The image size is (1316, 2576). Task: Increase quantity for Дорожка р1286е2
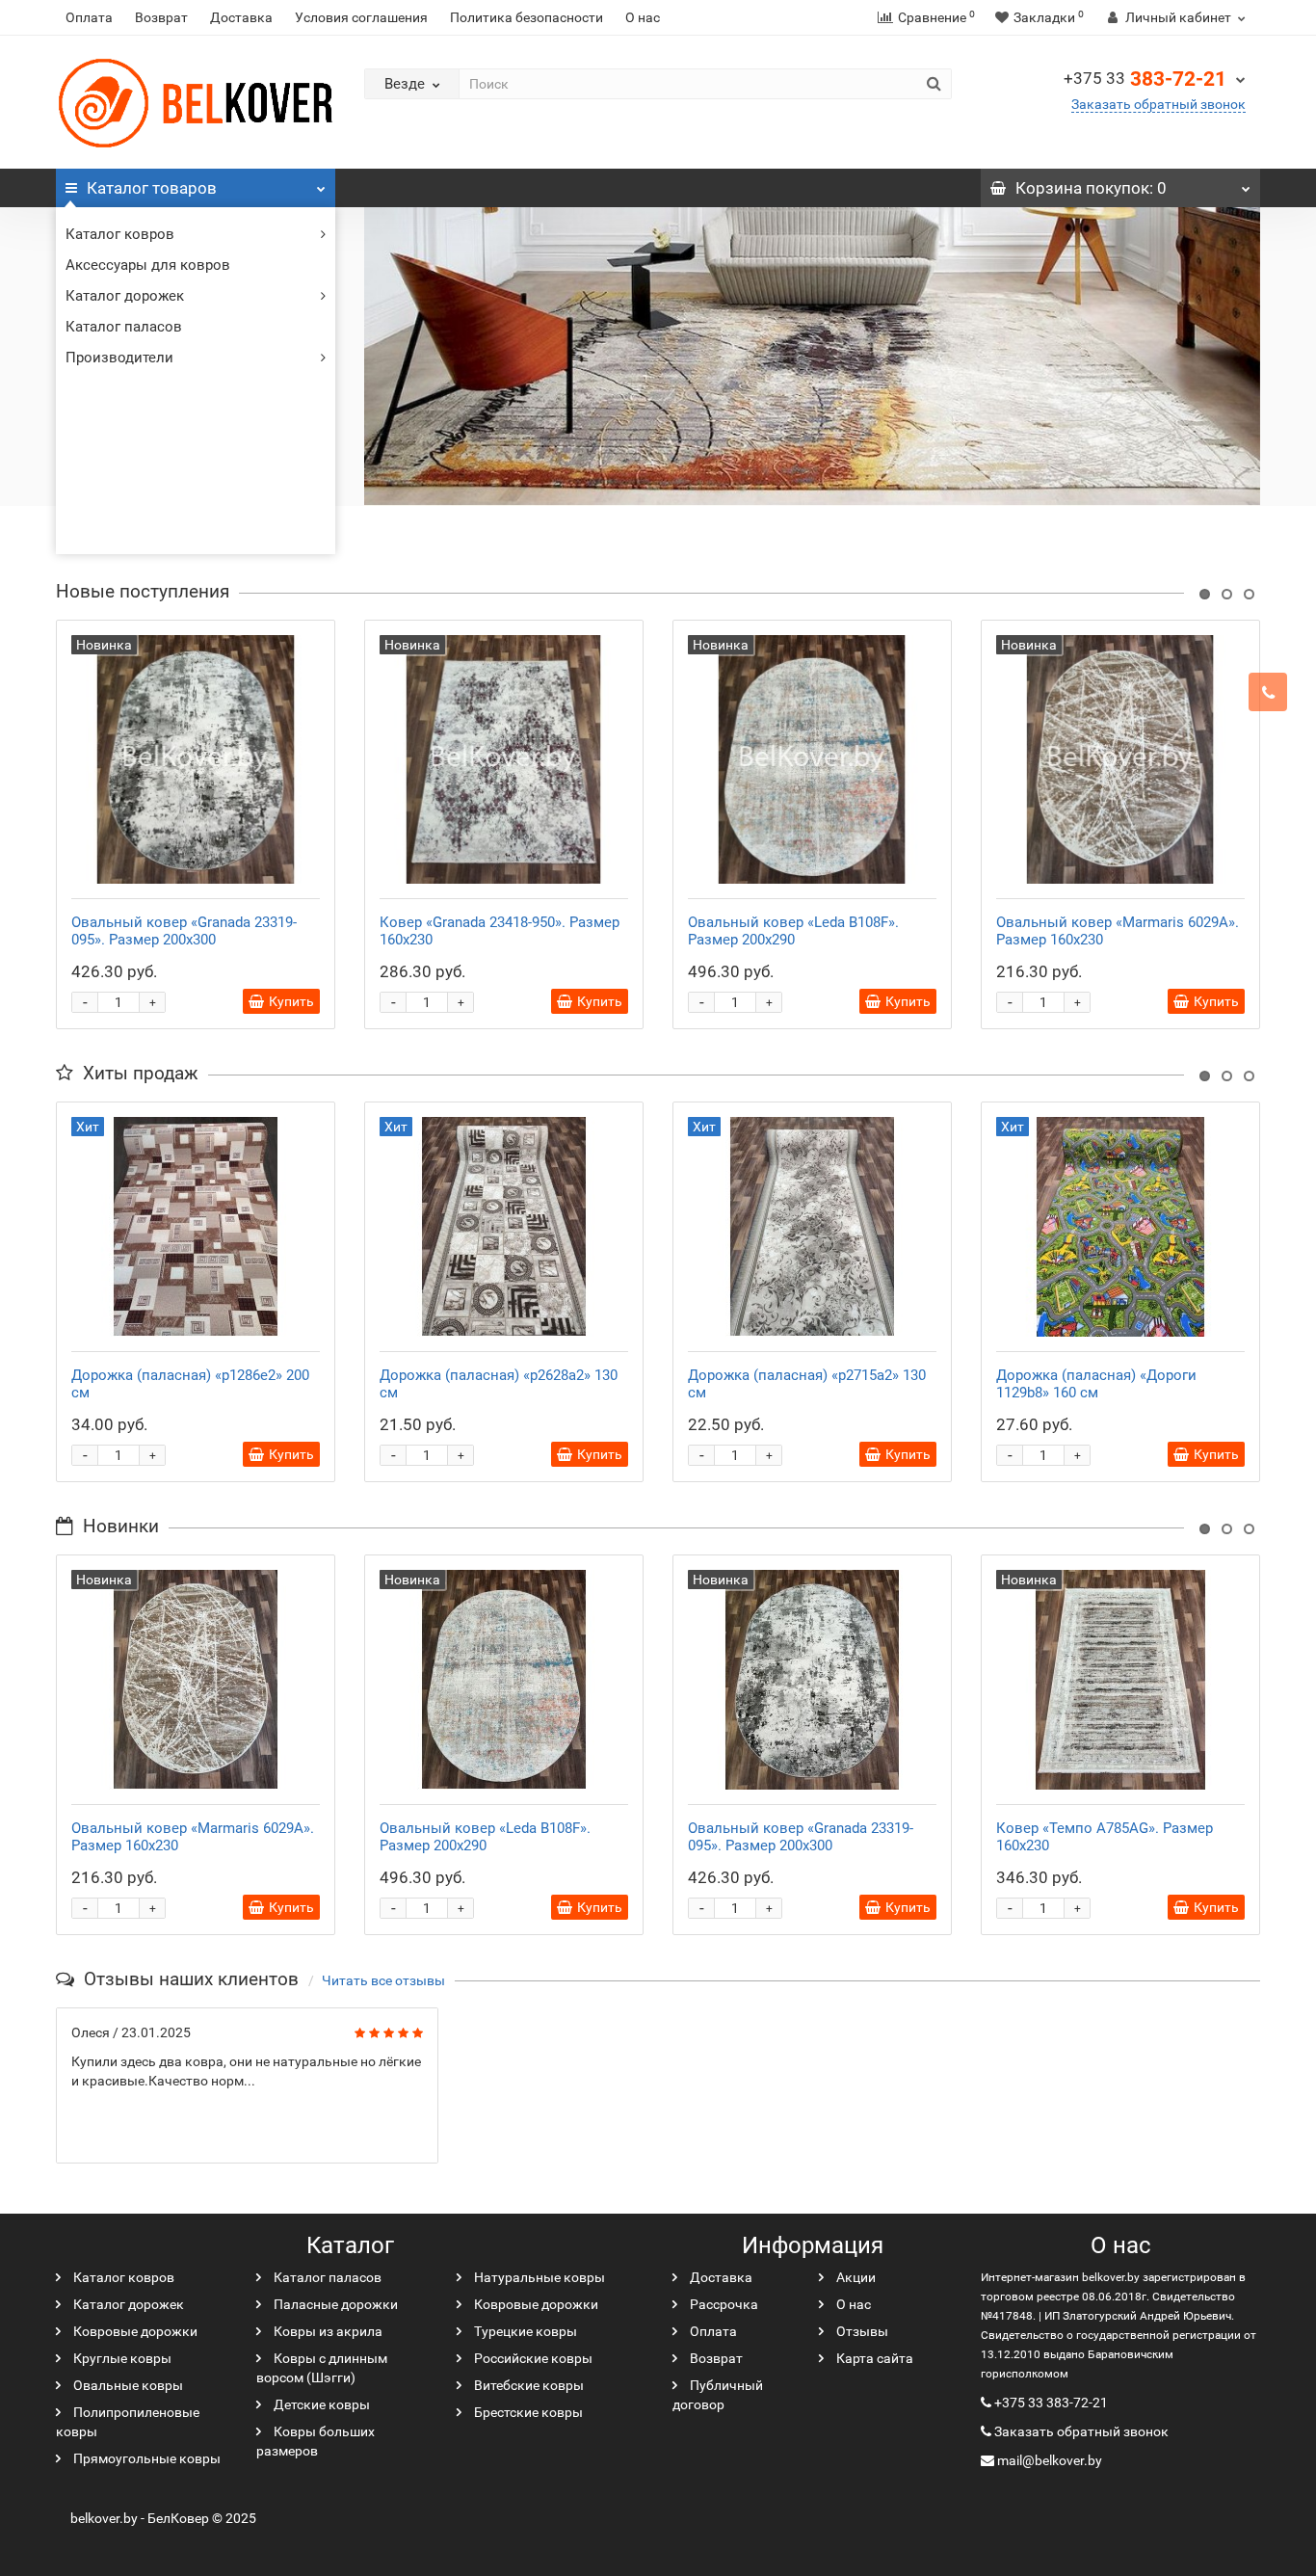(x=152, y=1455)
